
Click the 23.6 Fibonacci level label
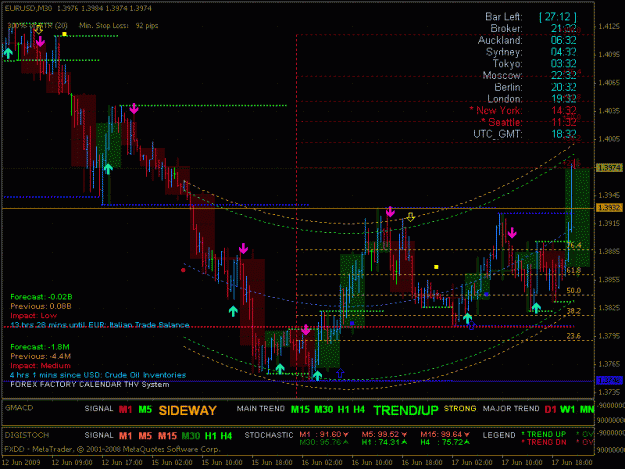(x=574, y=336)
